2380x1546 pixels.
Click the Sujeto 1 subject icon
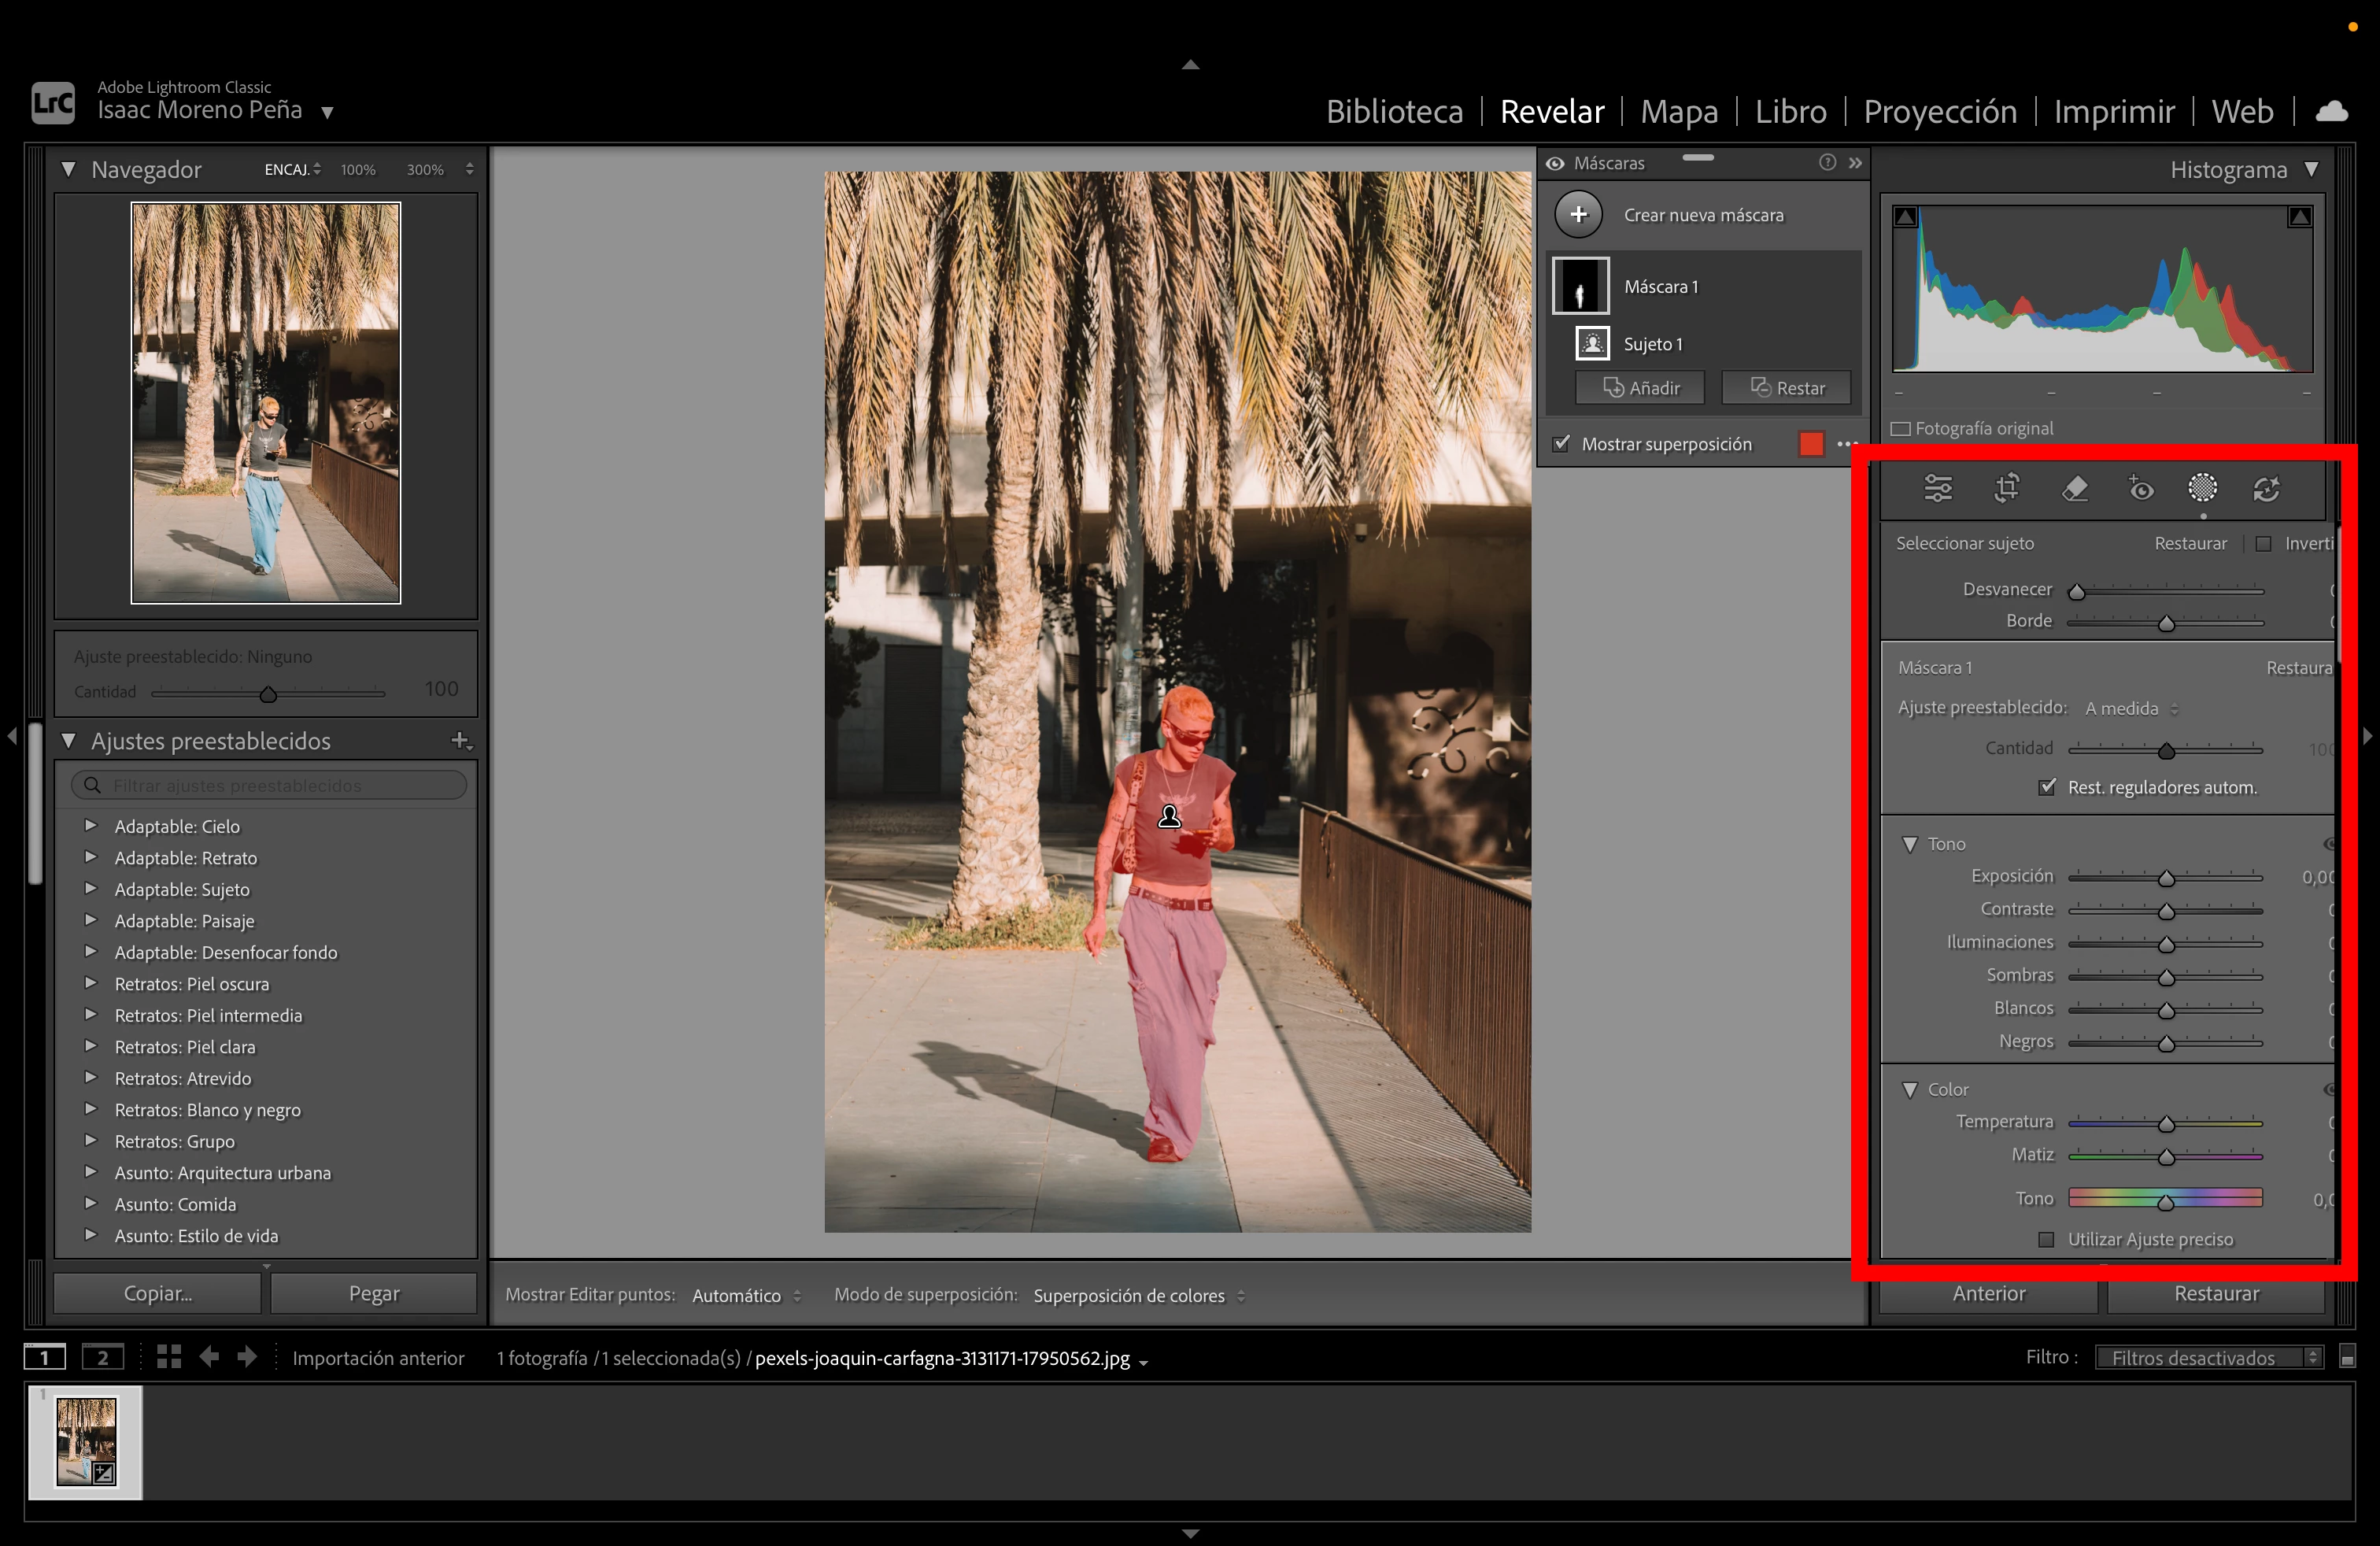1592,343
